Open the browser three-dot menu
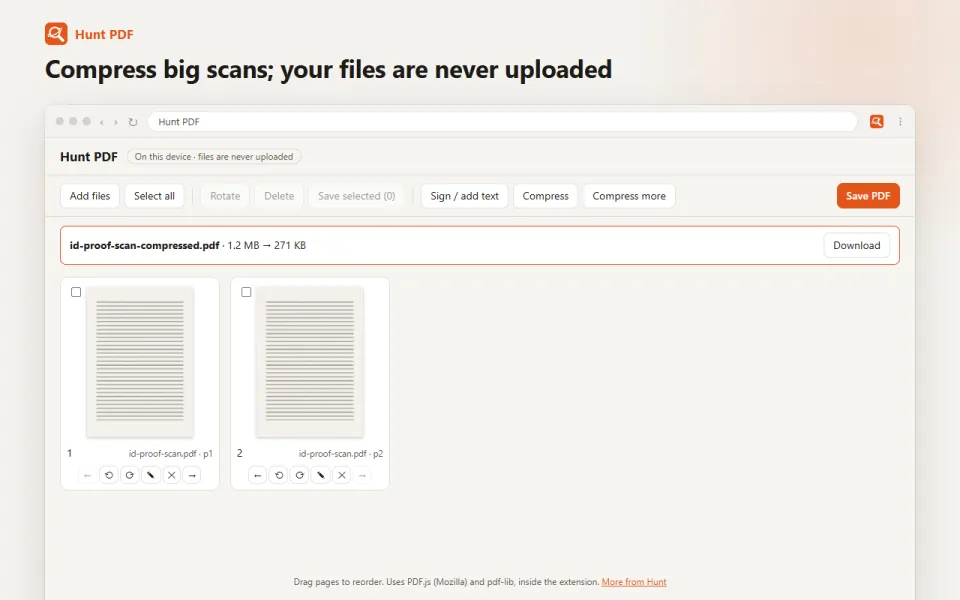Image resolution: width=960 pixels, height=600 pixels. pyautogui.click(x=900, y=122)
